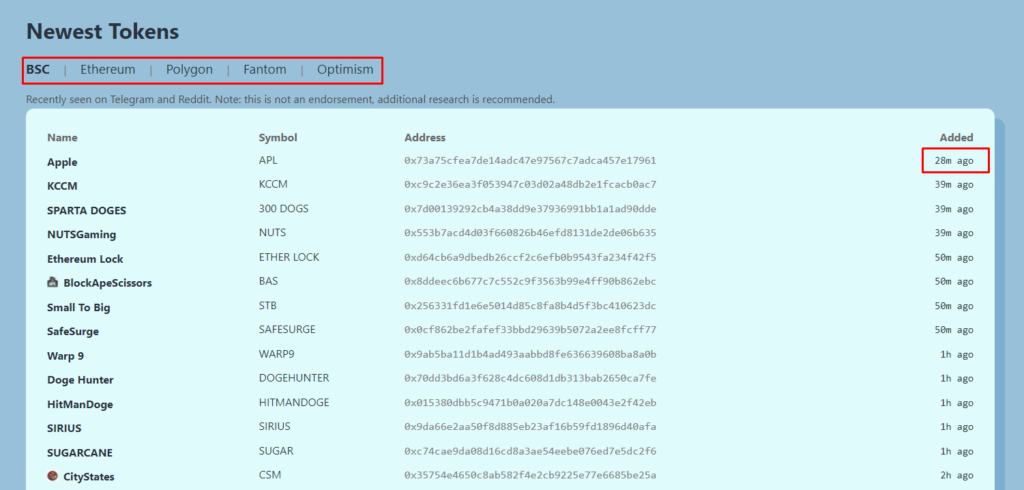Open the SIRIUS token name
1024x490 pixels.
point(64,429)
